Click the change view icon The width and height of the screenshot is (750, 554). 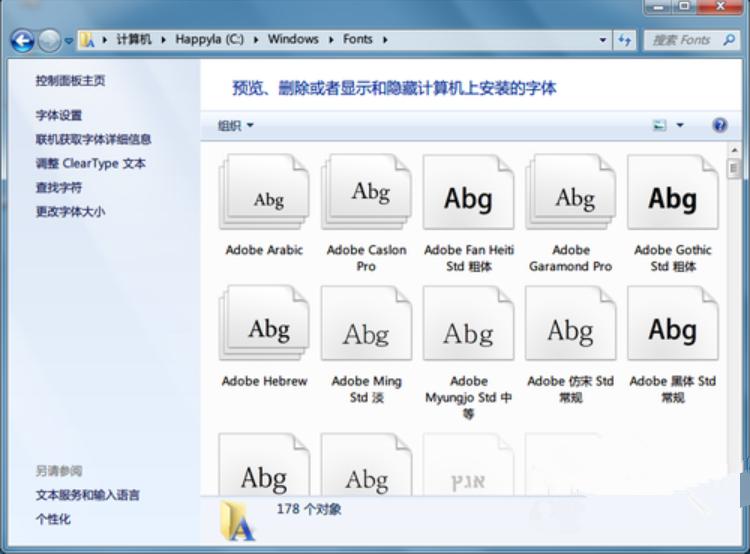coord(660,125)
